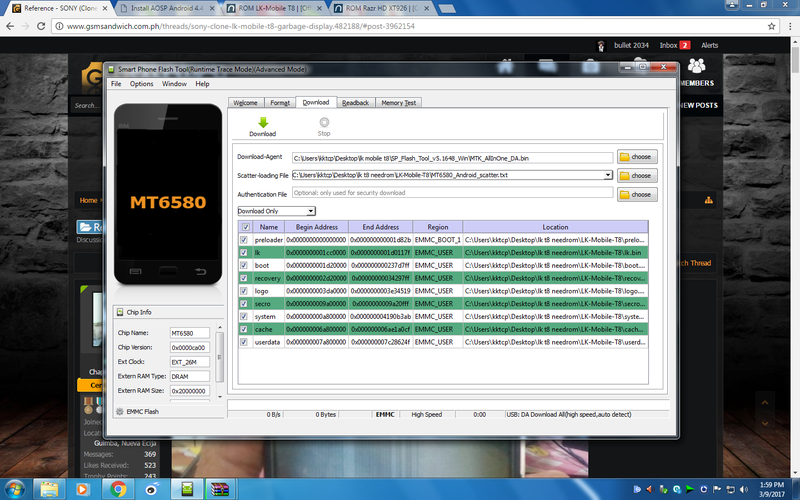Click the Location column header
Screen dimensions: 800x500
(x=556, y=227)
